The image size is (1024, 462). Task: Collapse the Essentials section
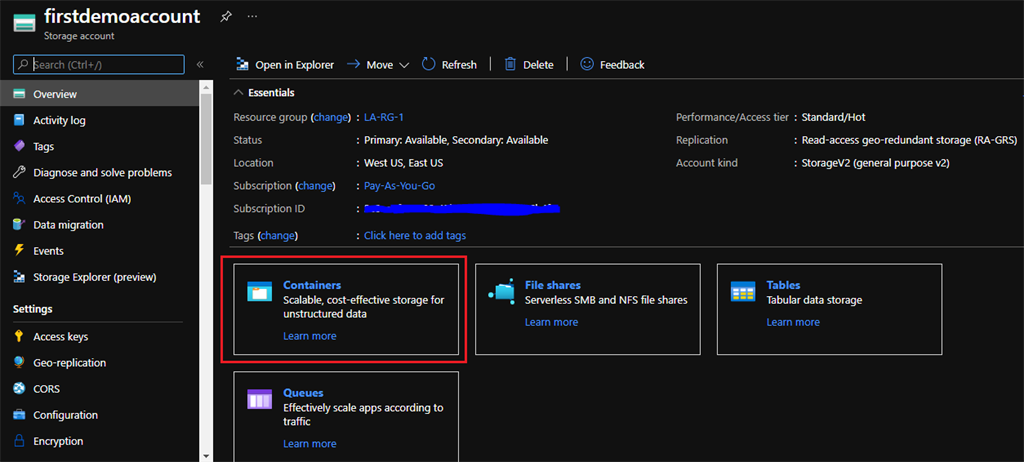238,93
